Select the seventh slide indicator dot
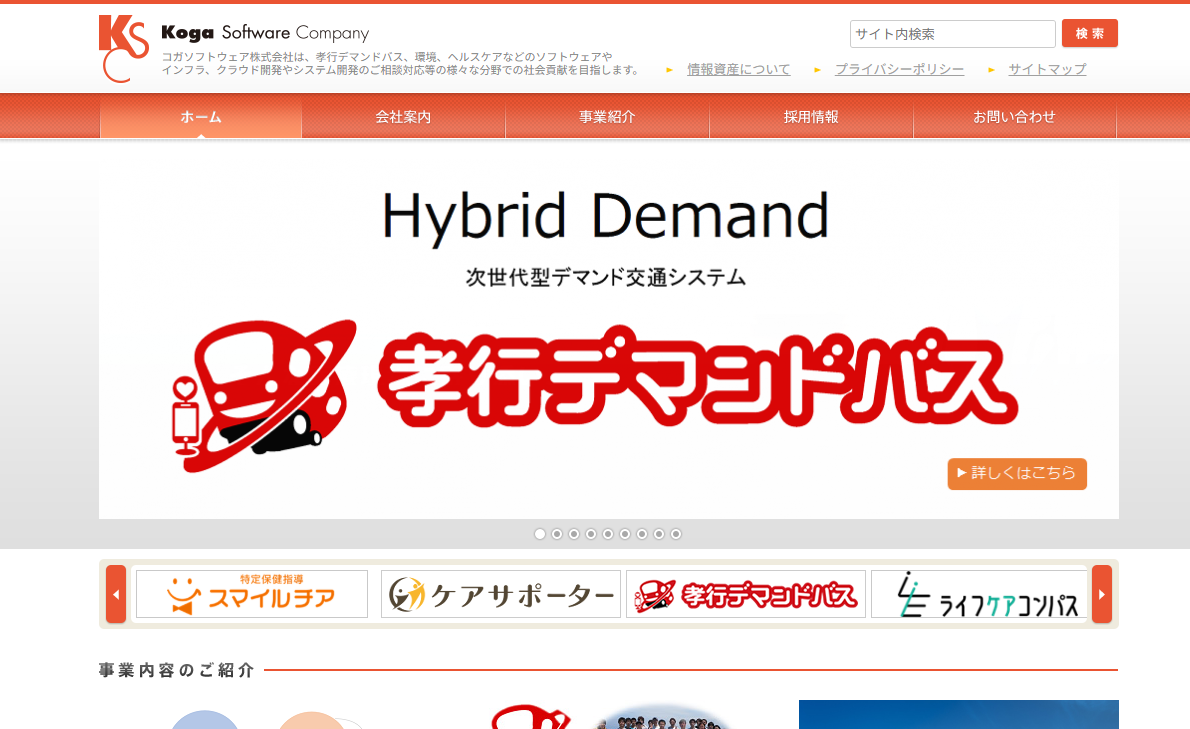The height and width of the screenshot is (729, 1190). 642,534
